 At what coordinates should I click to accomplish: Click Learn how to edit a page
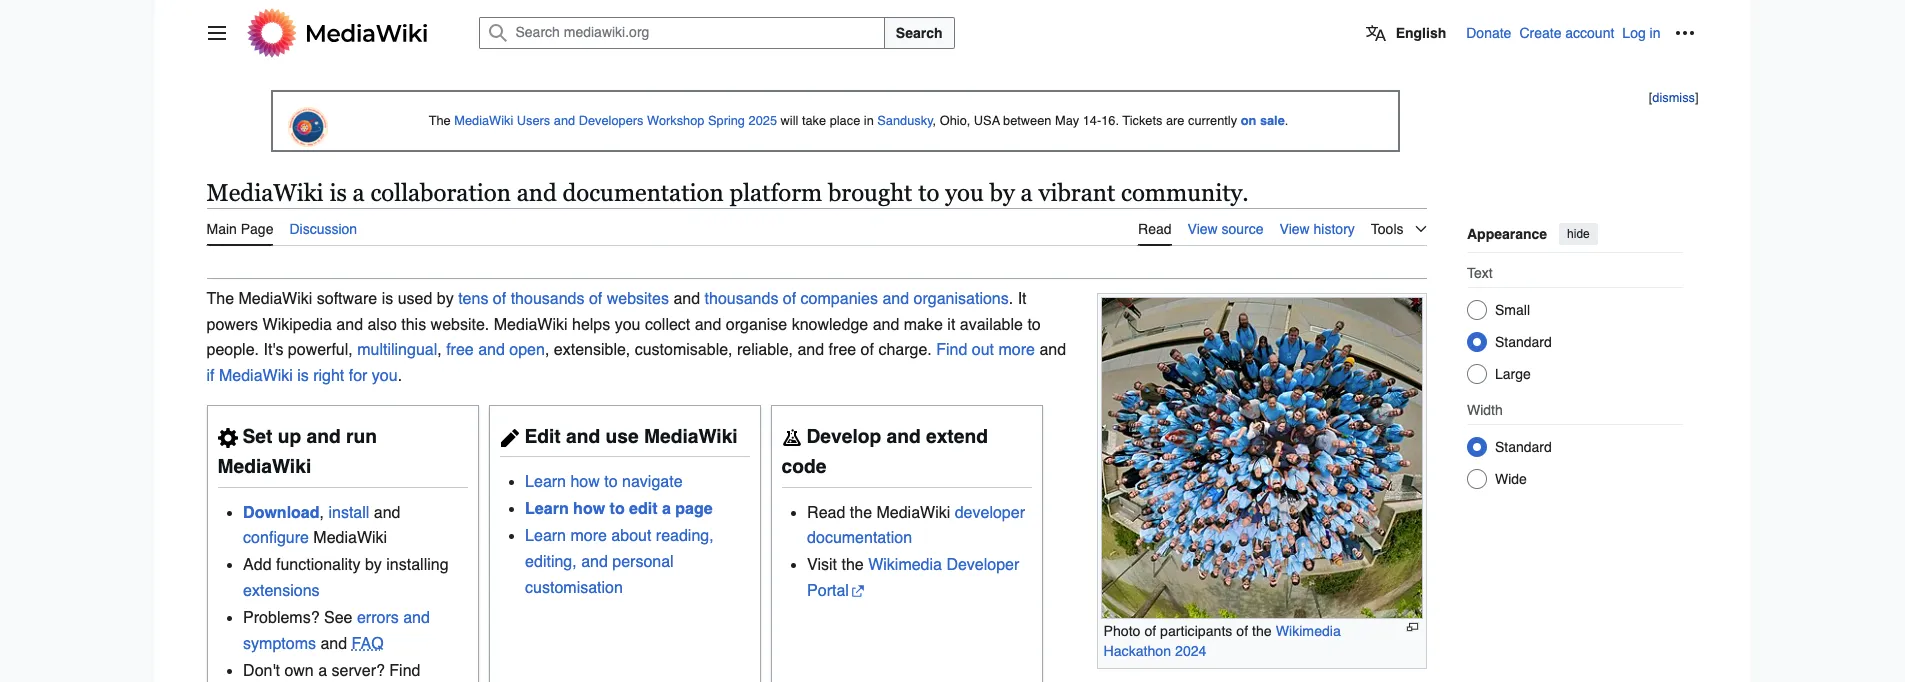[x=618, y=509]
